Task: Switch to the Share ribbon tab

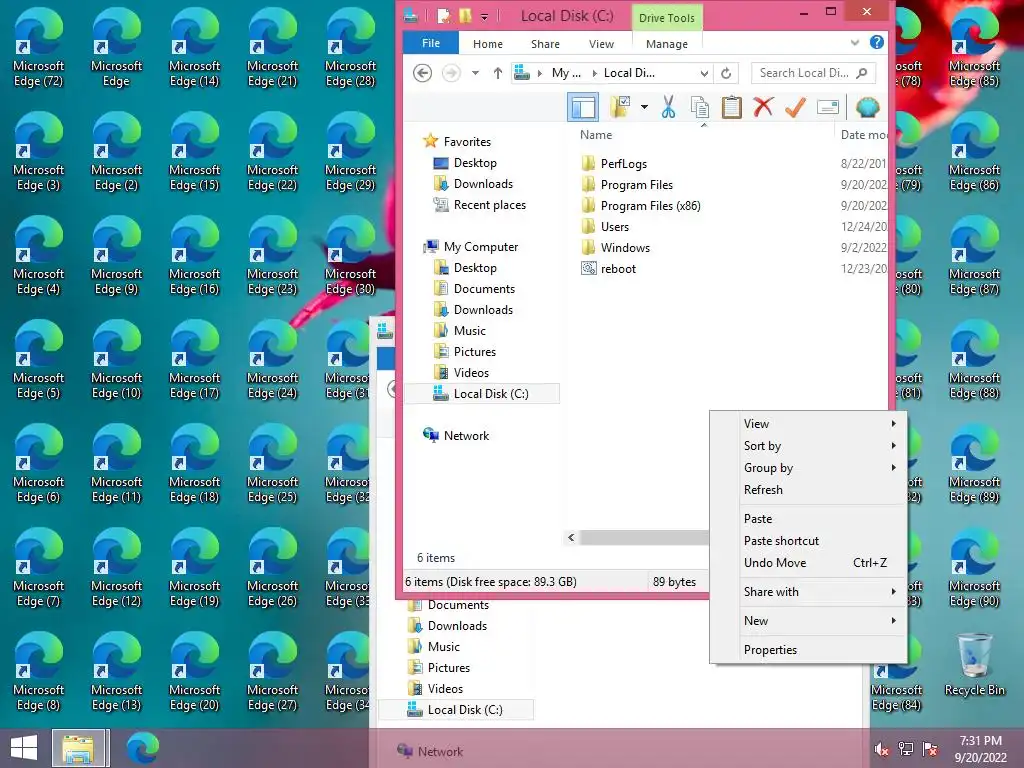Action: click(x=545, y=44)
